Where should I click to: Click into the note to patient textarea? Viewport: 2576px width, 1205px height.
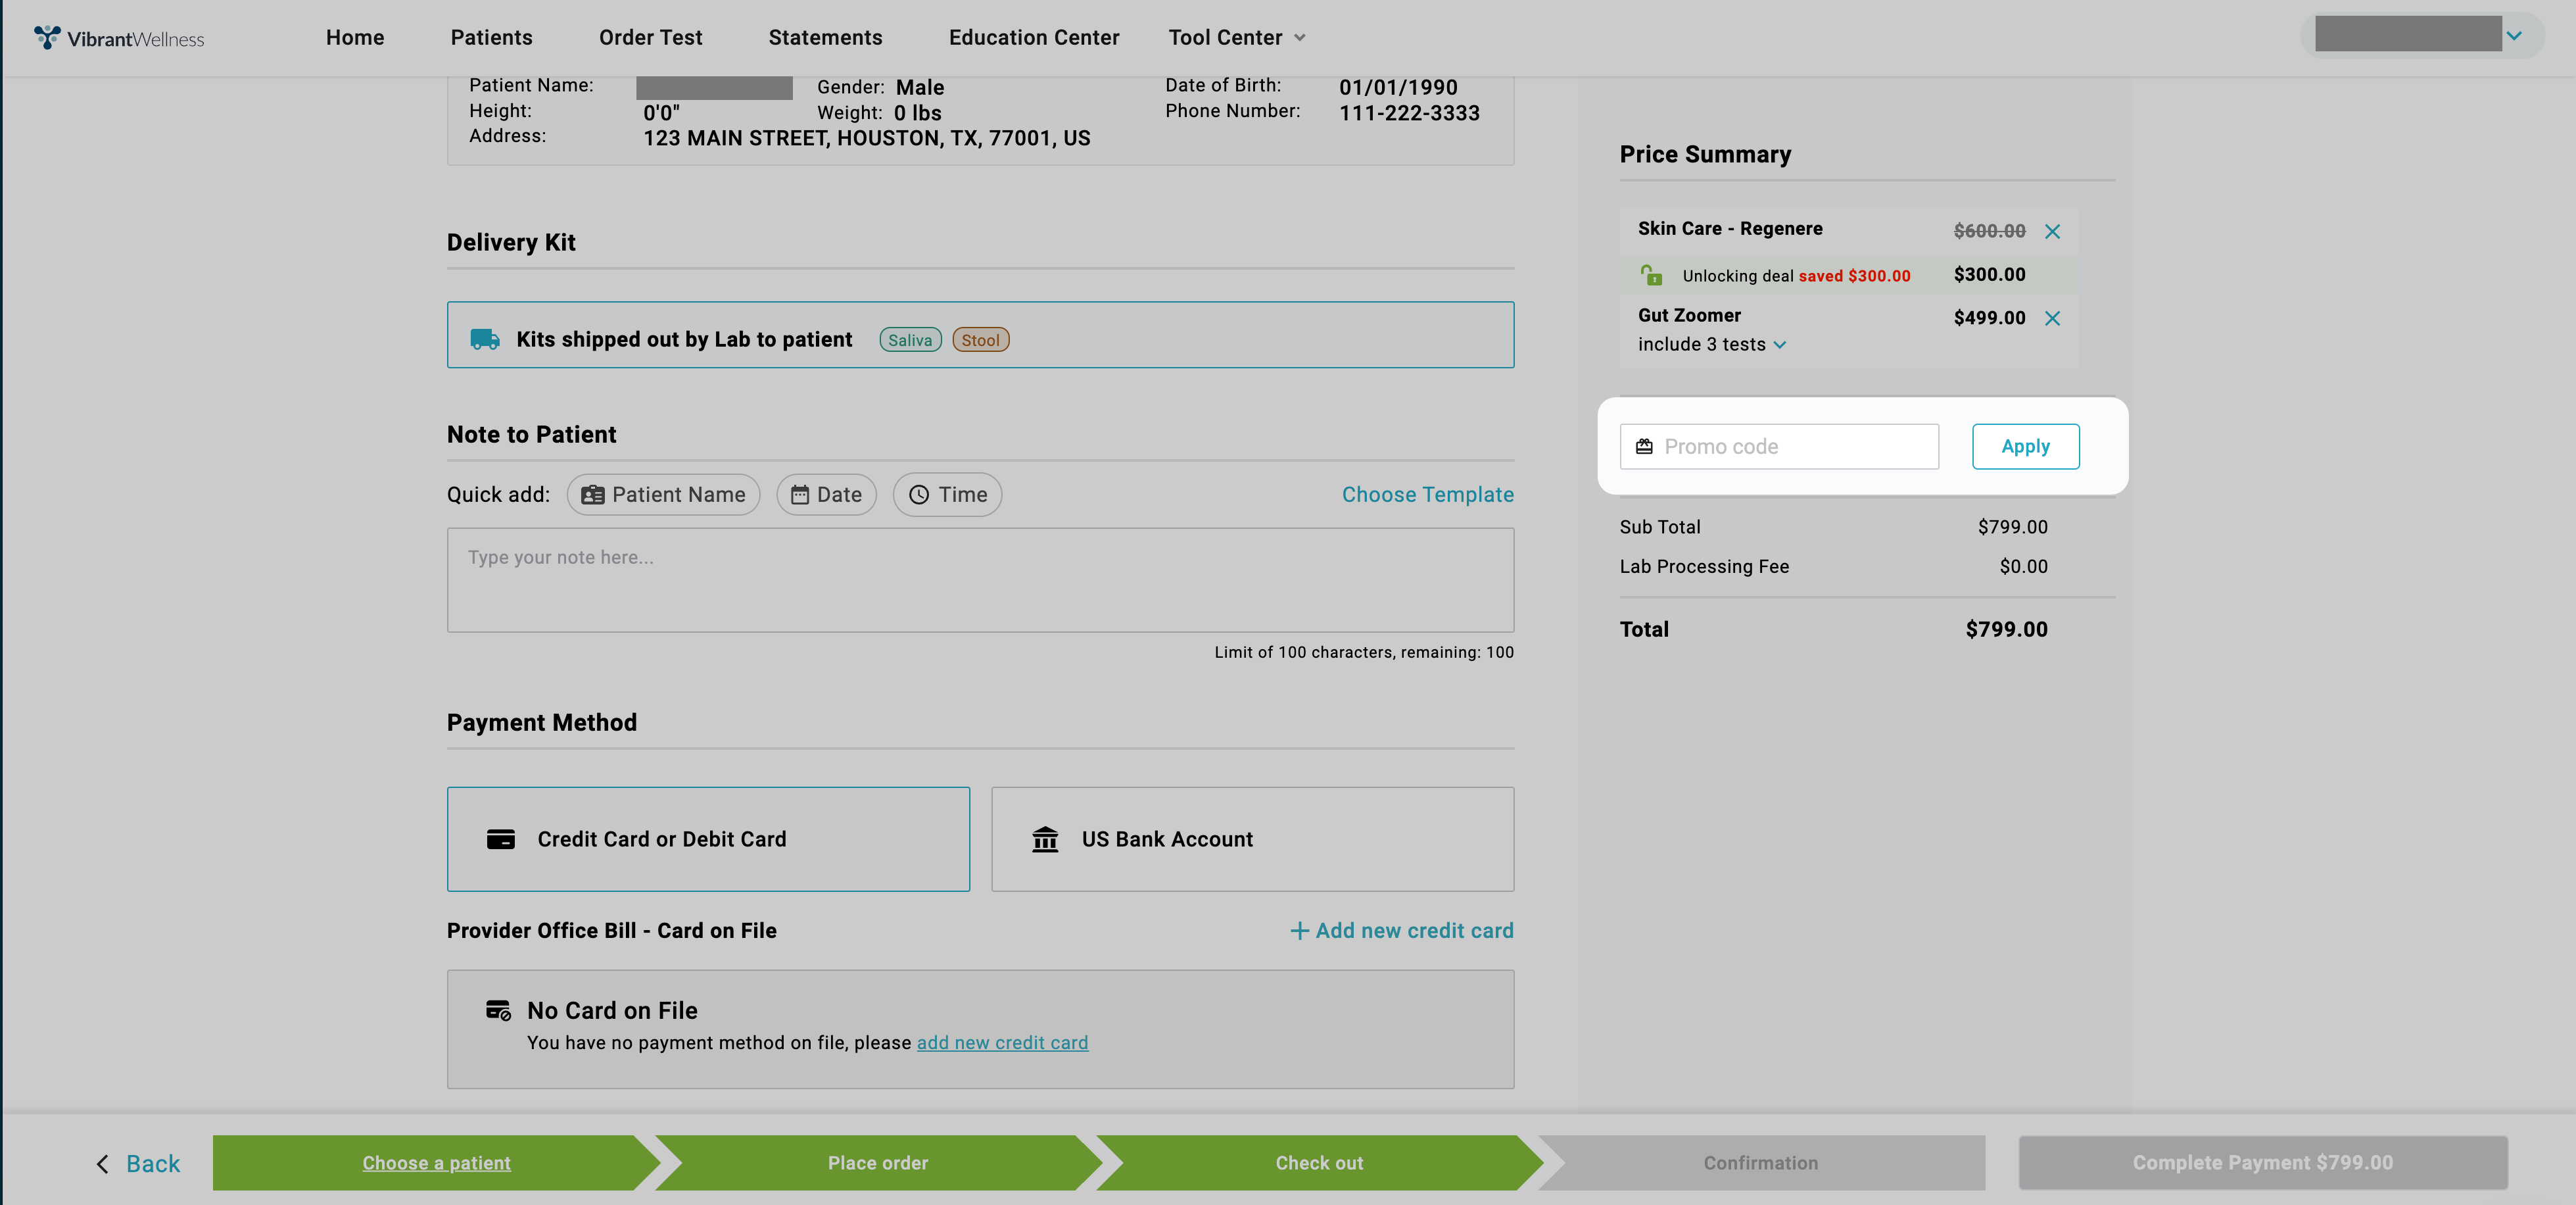pos(980,580)
